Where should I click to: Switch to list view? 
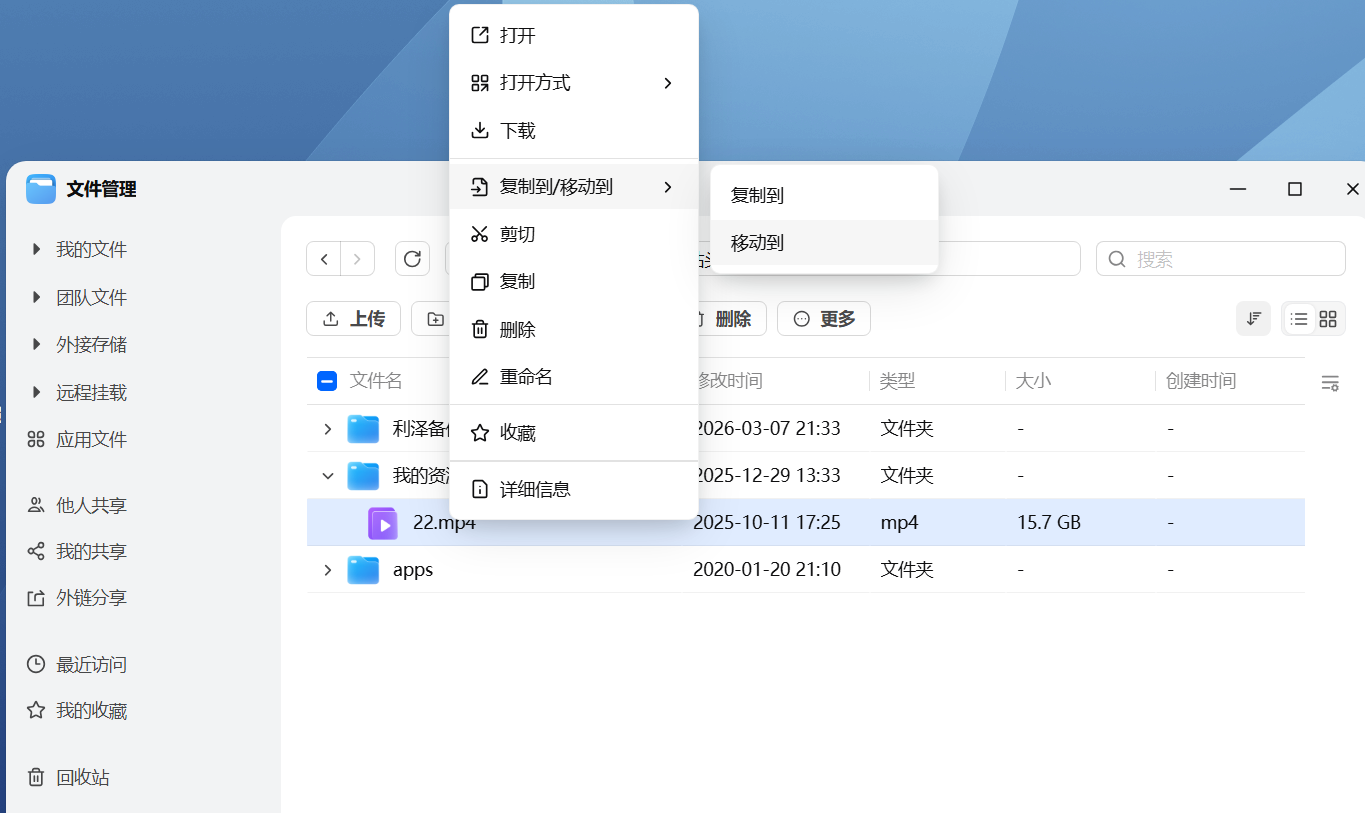(x=1299, y=319)
